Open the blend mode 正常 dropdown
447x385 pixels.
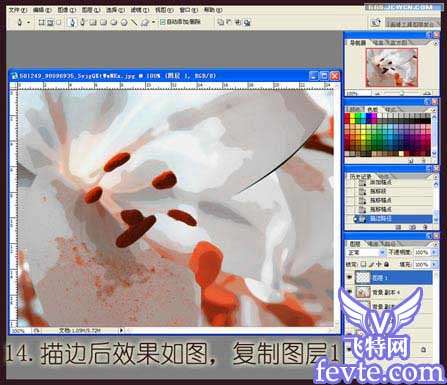366,253
